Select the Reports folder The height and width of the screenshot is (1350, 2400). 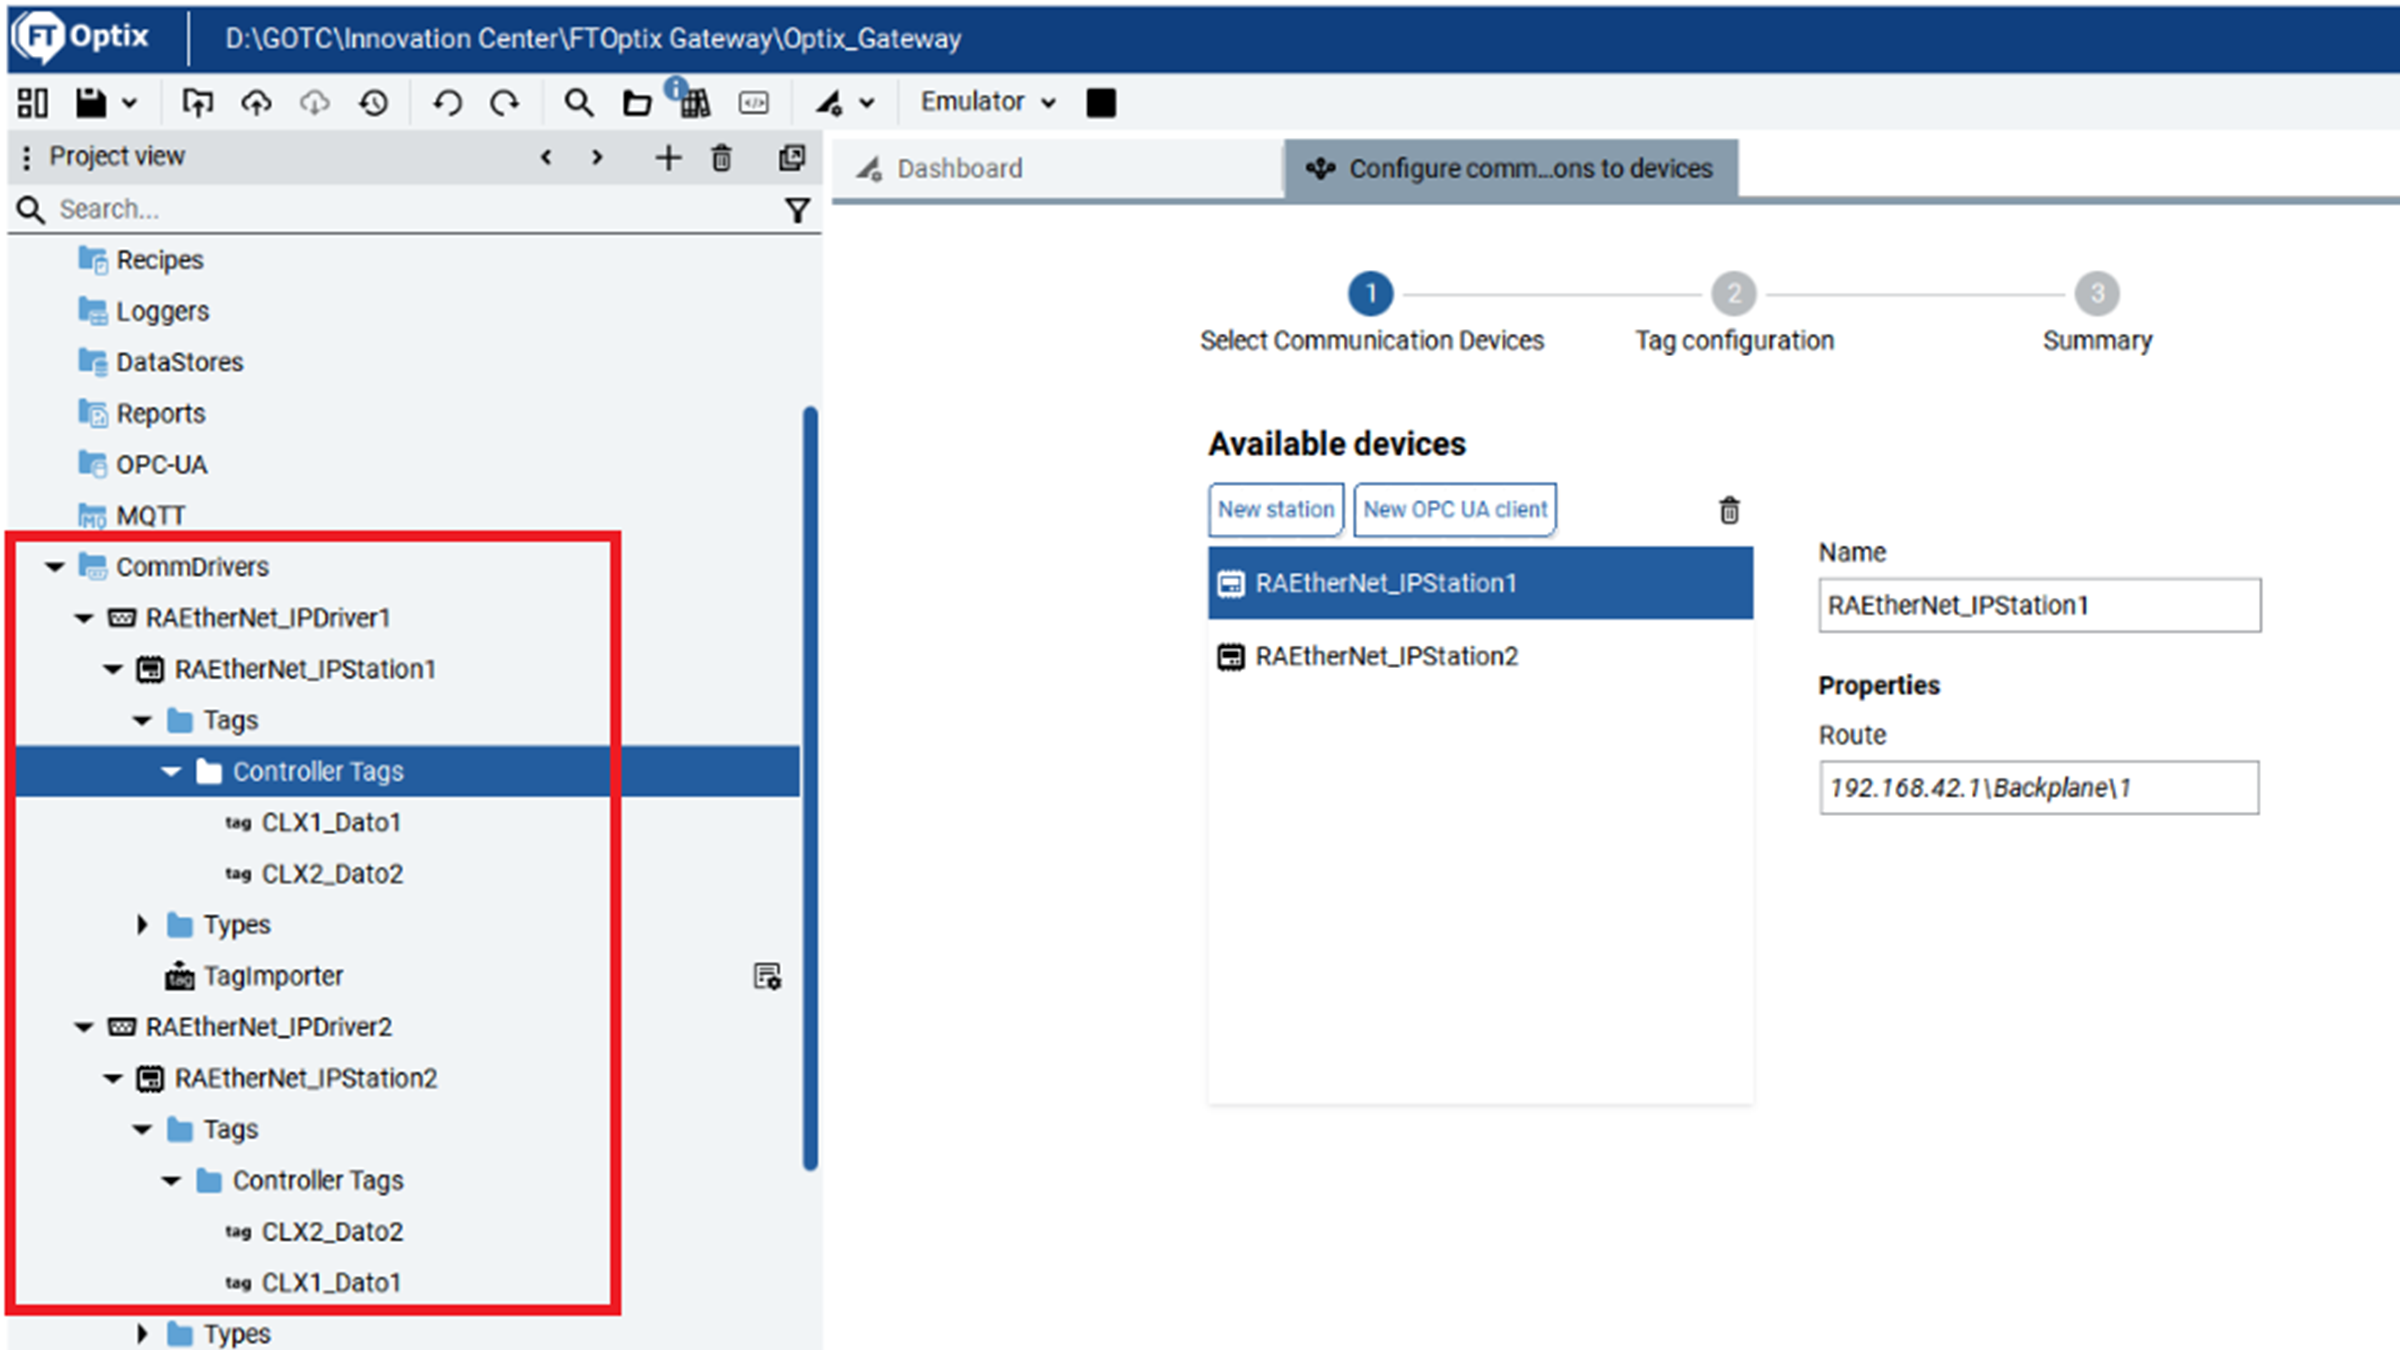[160, 413]
